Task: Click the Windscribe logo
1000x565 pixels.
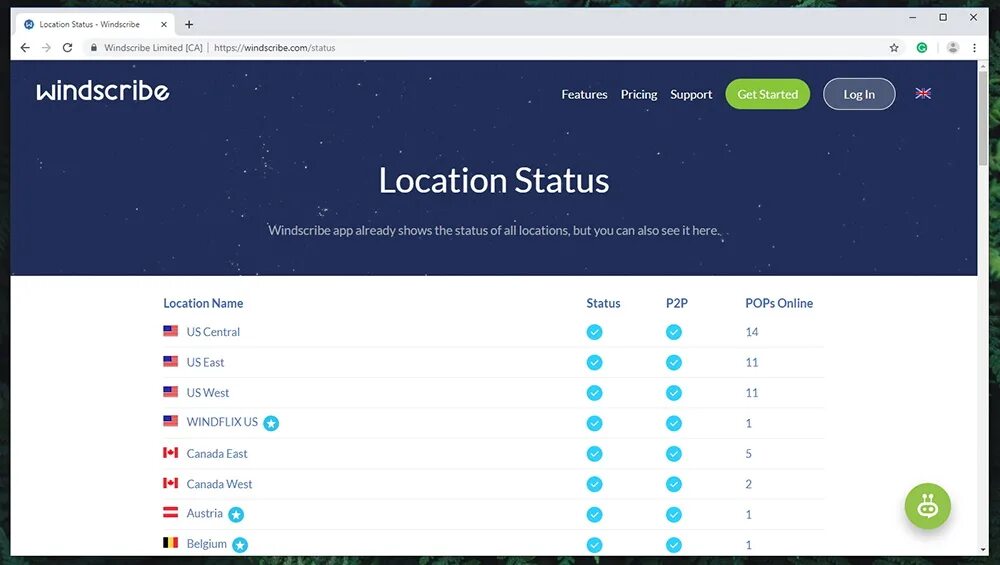Action: (x=103, y=91)
